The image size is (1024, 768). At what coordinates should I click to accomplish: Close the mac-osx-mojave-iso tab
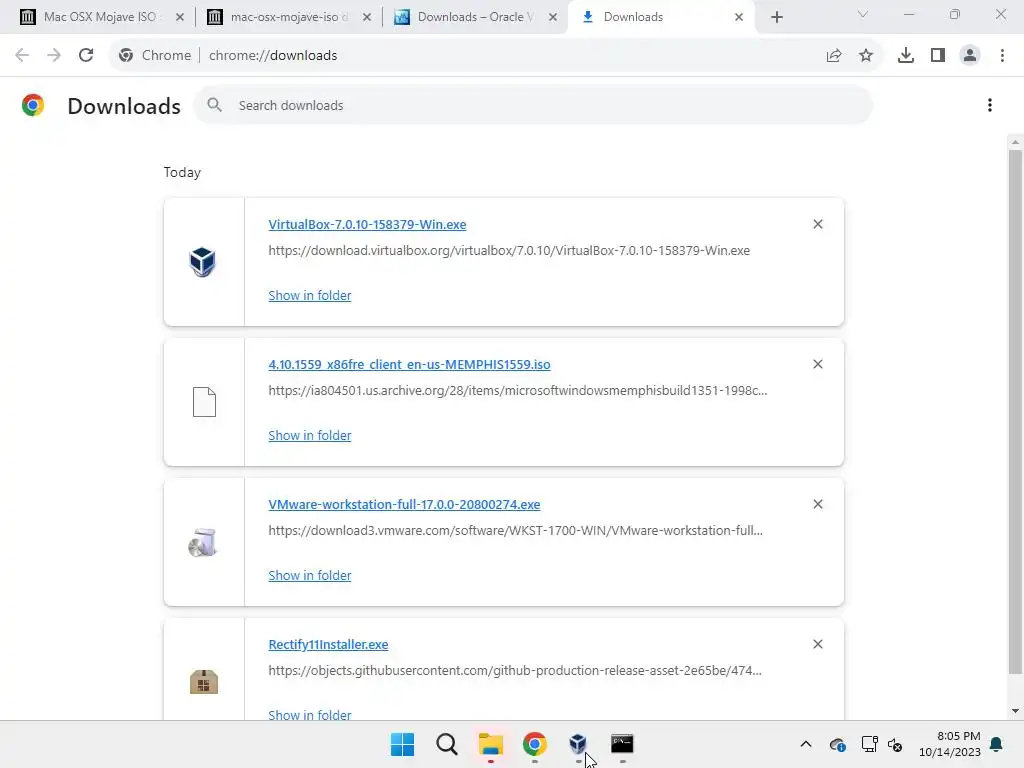[366, 17]
